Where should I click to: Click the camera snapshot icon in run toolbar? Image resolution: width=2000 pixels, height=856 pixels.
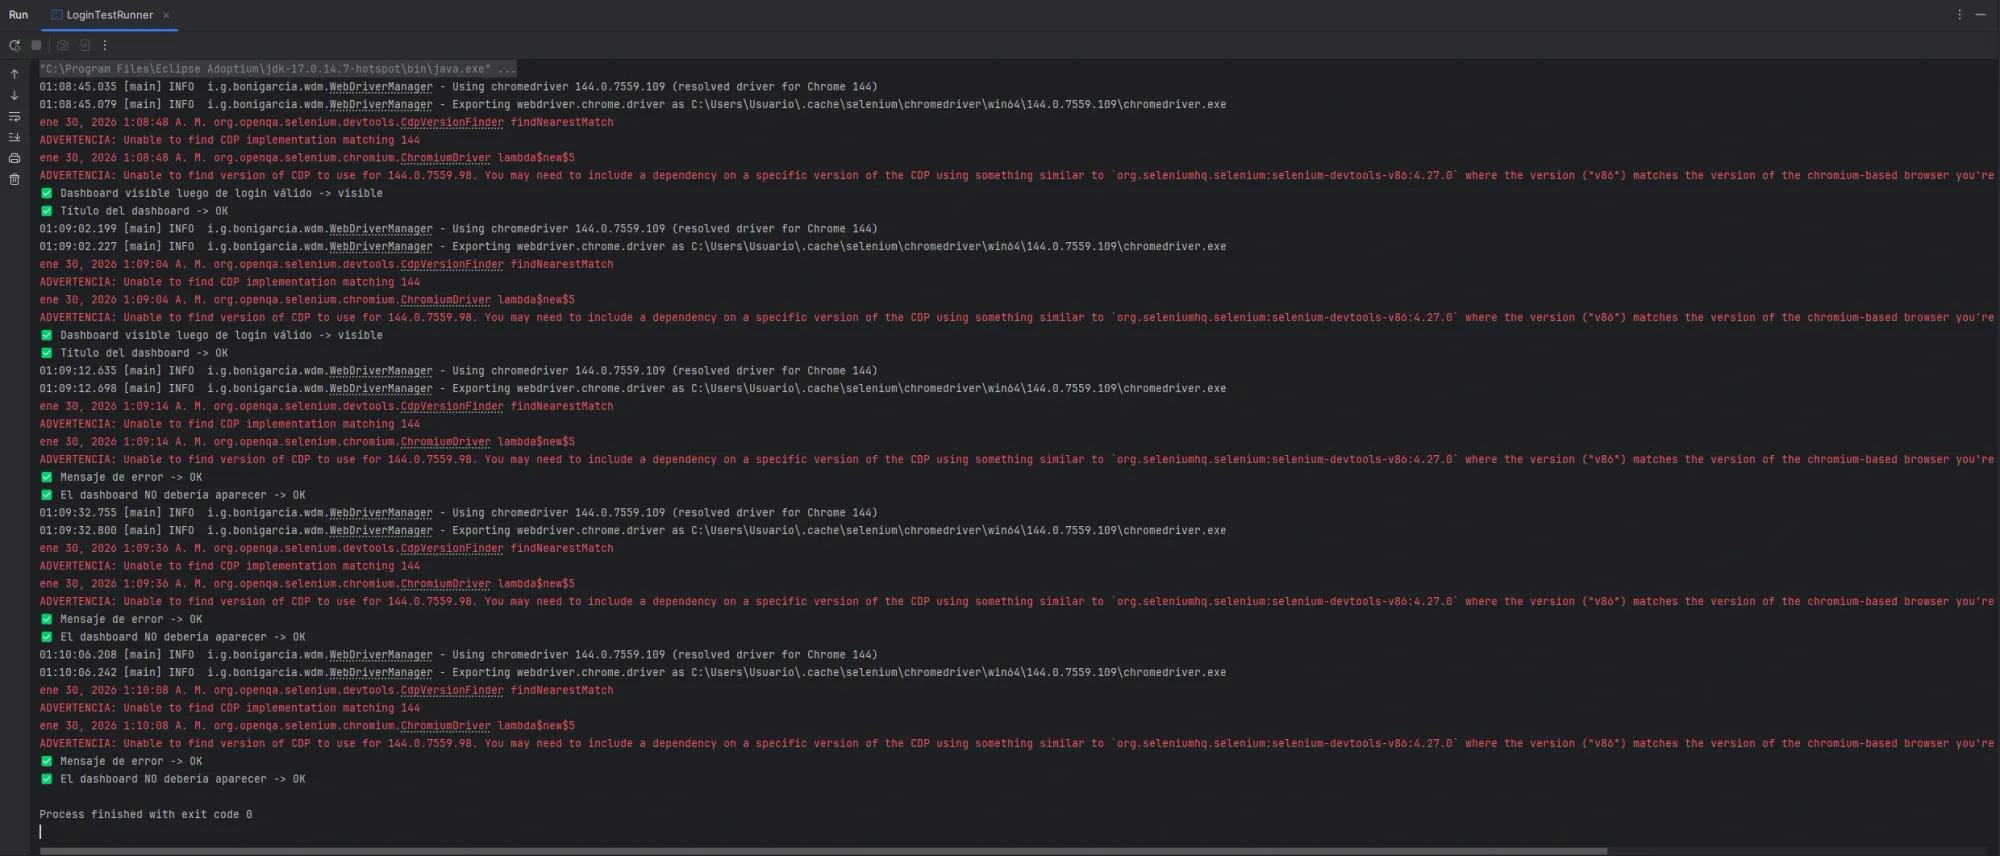coord(62,45)
